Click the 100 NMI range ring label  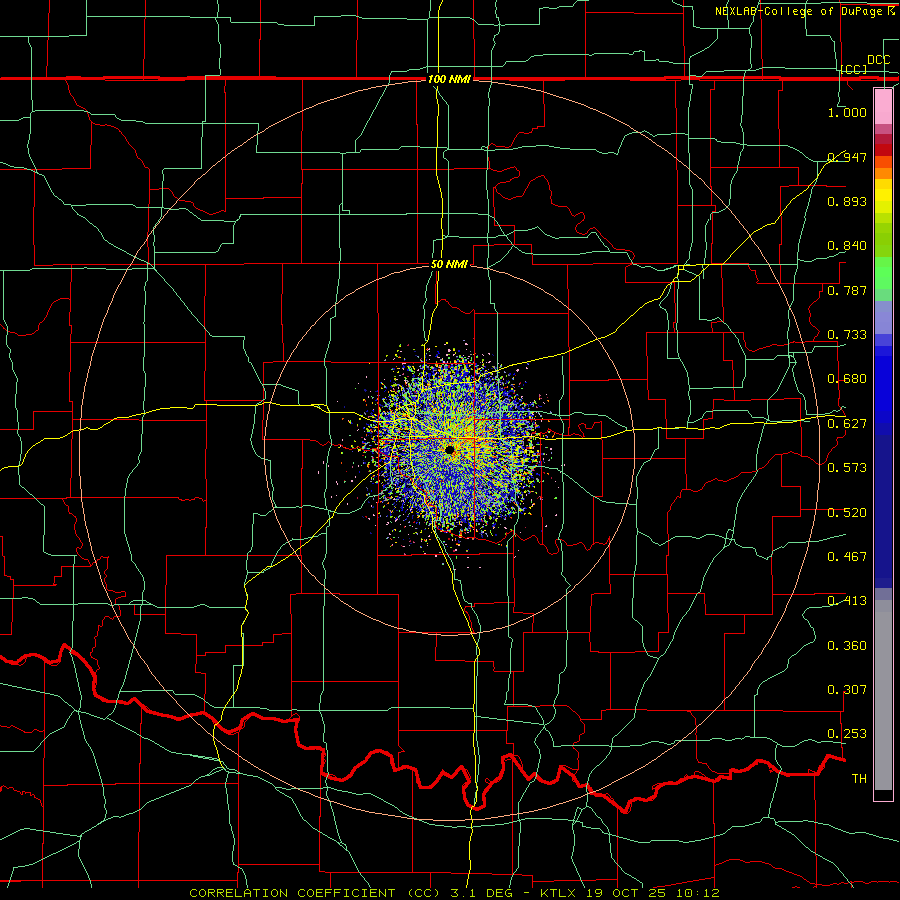(449, 79)
